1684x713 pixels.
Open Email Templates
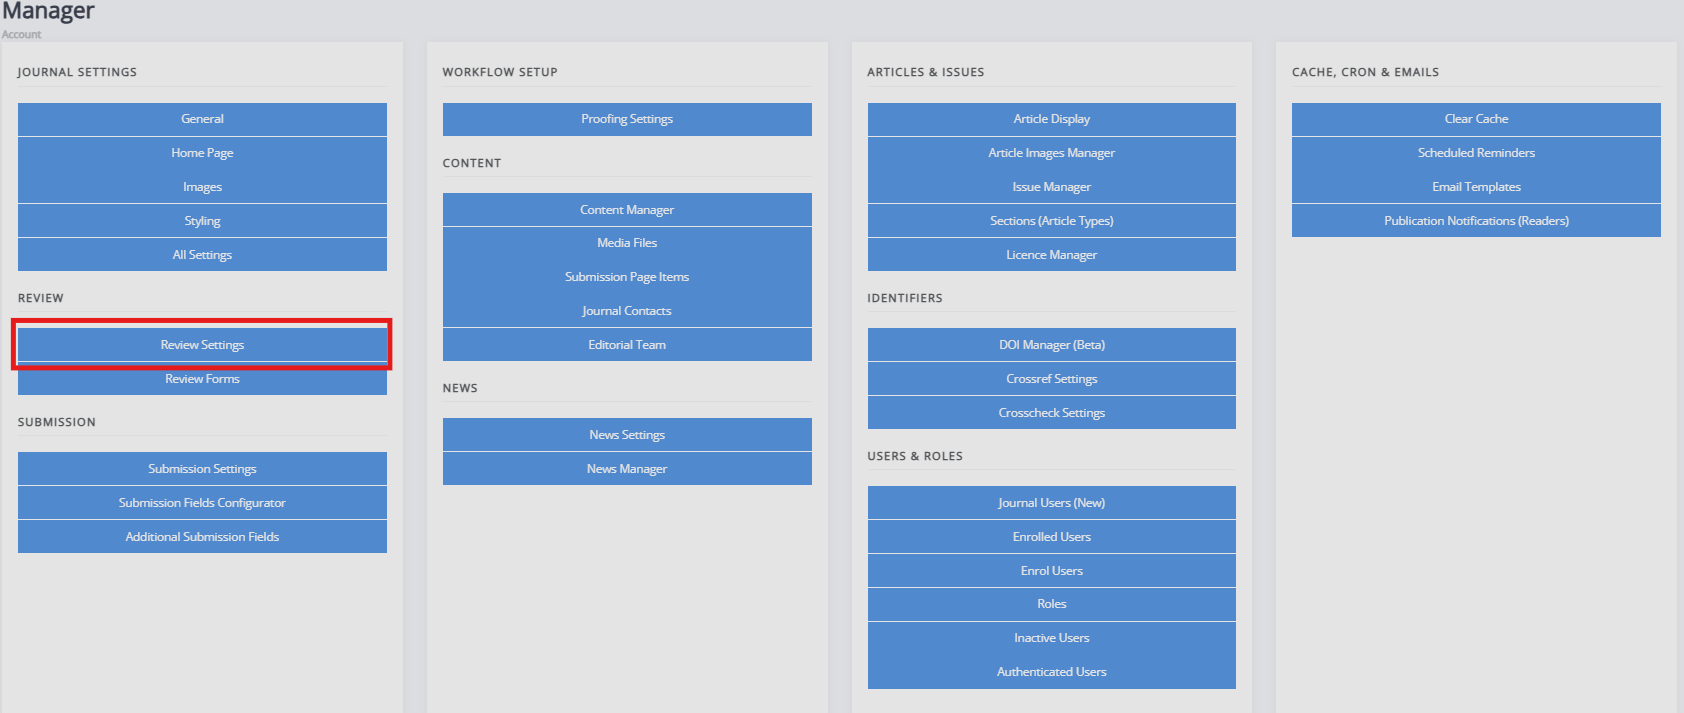pyautogui.click(x=1476, y=187)
